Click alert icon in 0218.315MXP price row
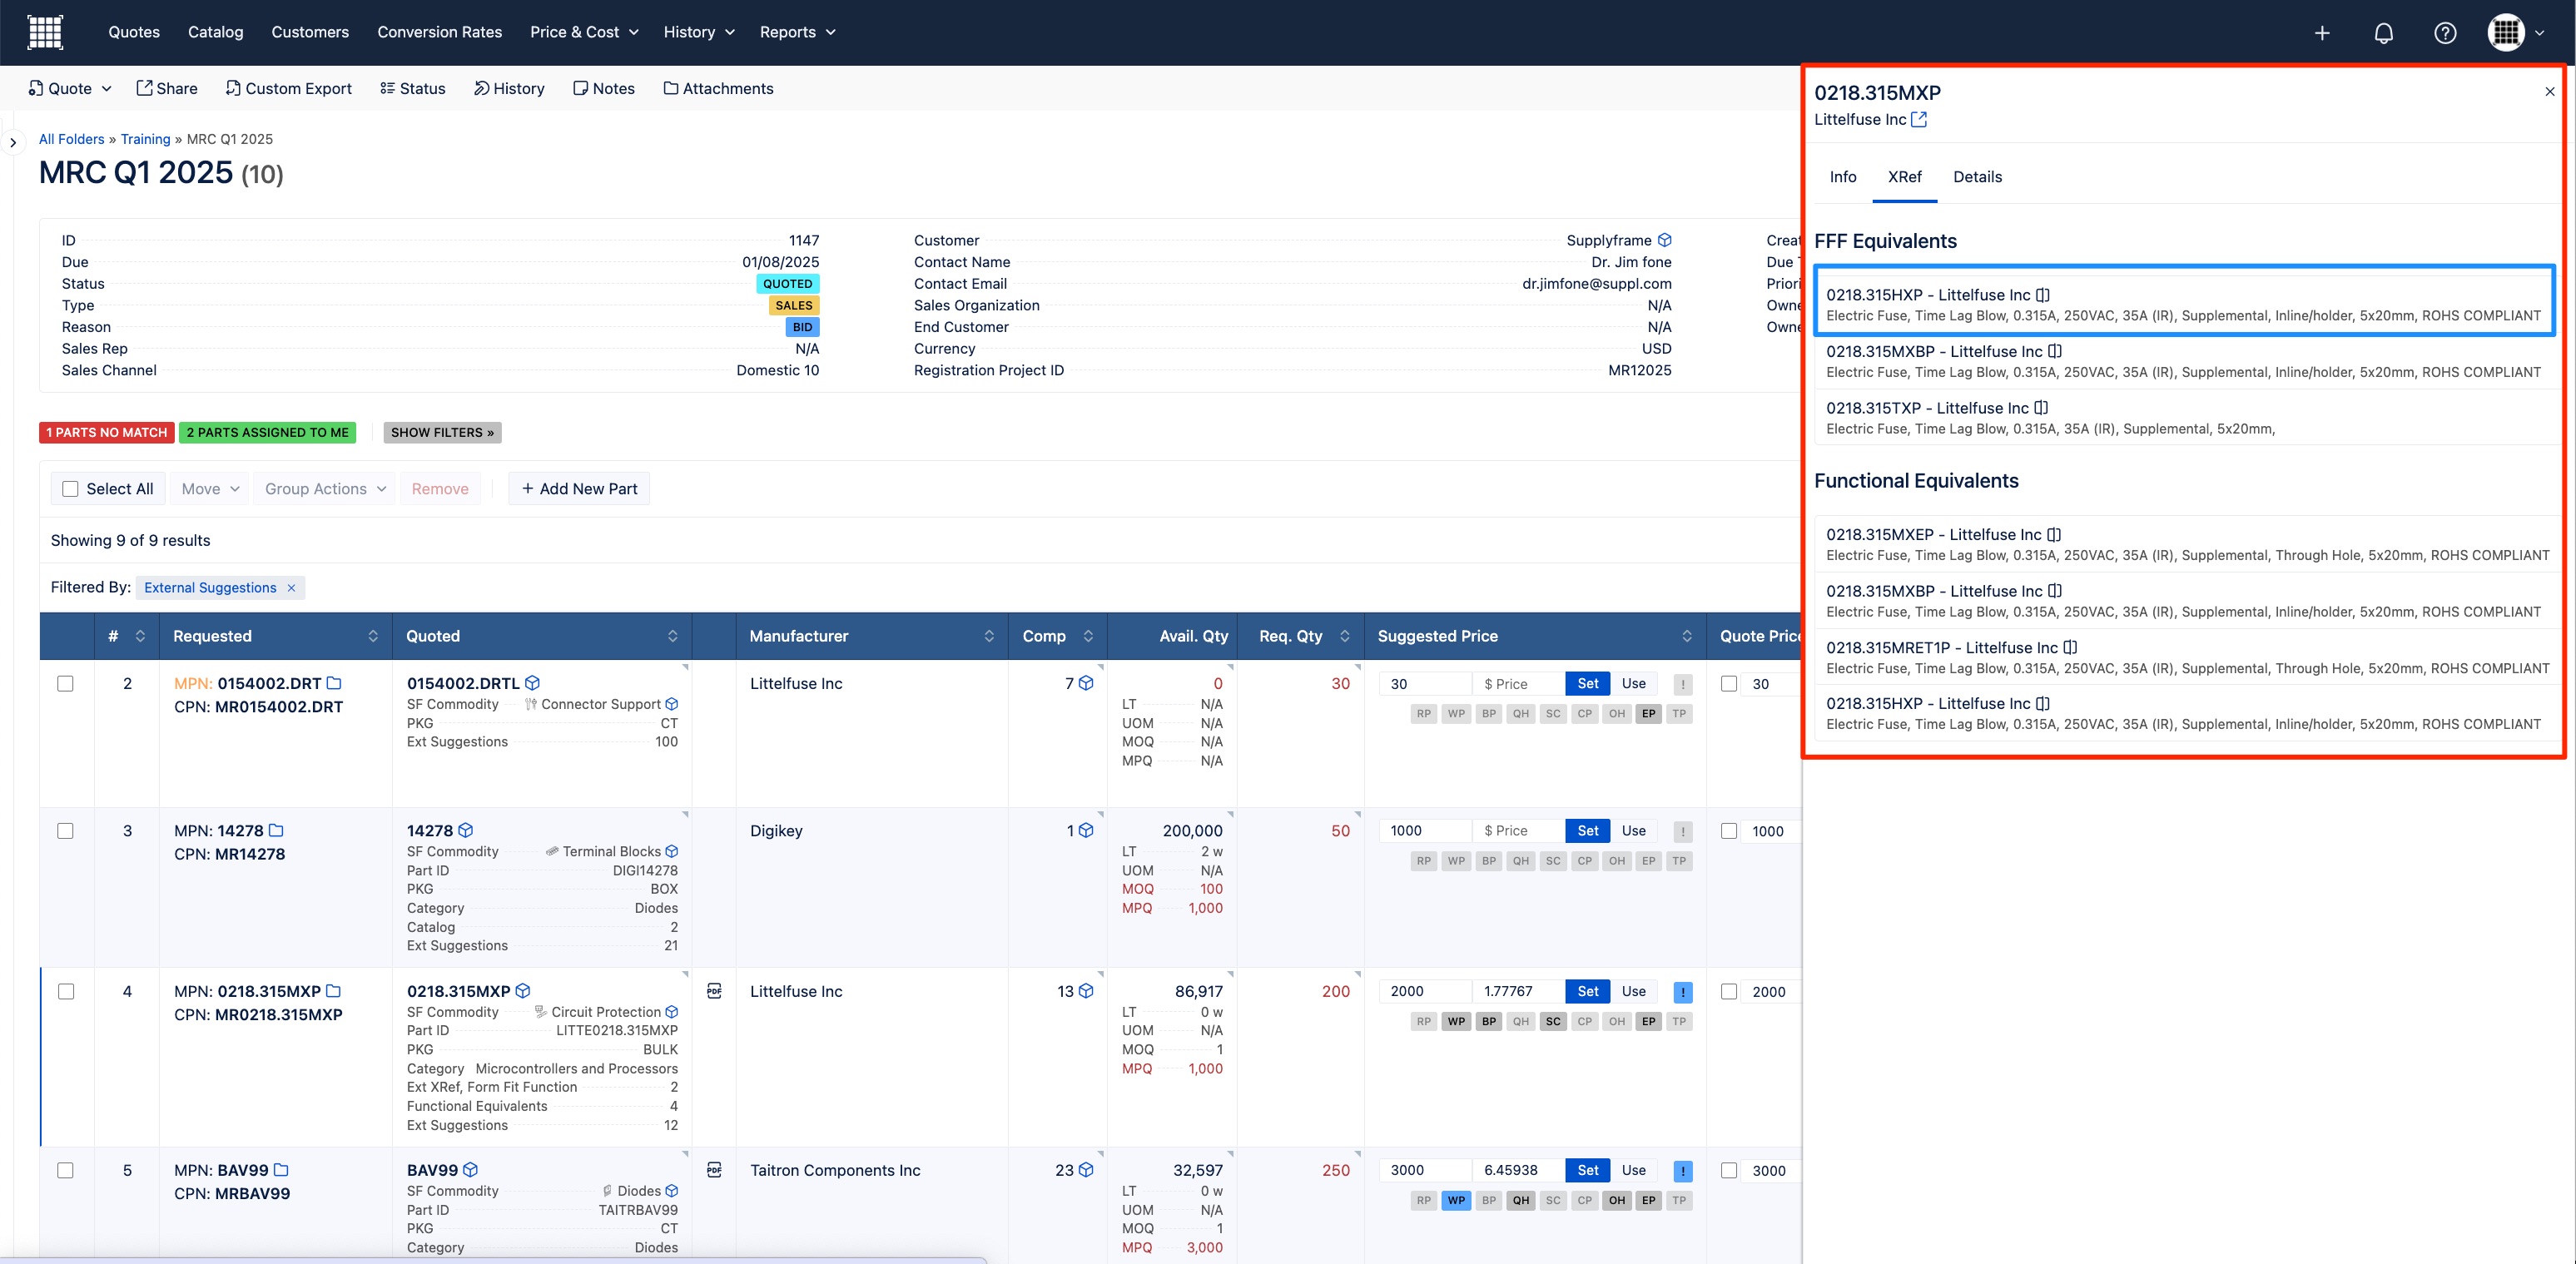2576x1264 pixels. [x=1683, y=992]
